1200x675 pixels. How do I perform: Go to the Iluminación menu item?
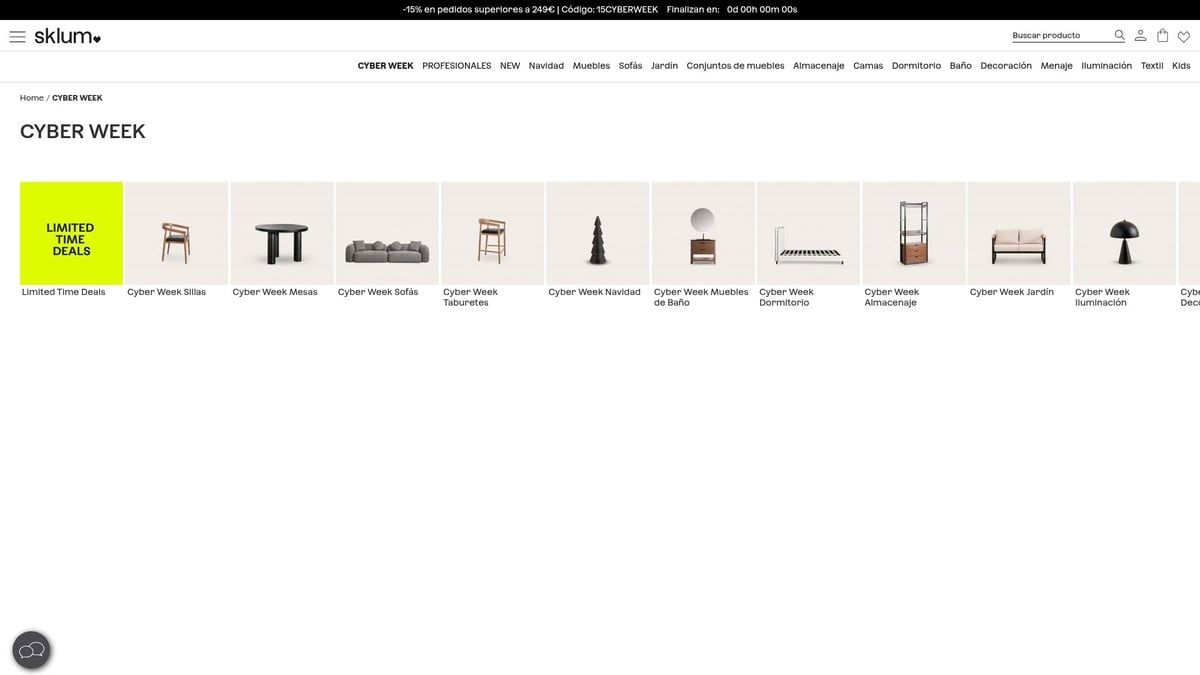[1106, 66]
